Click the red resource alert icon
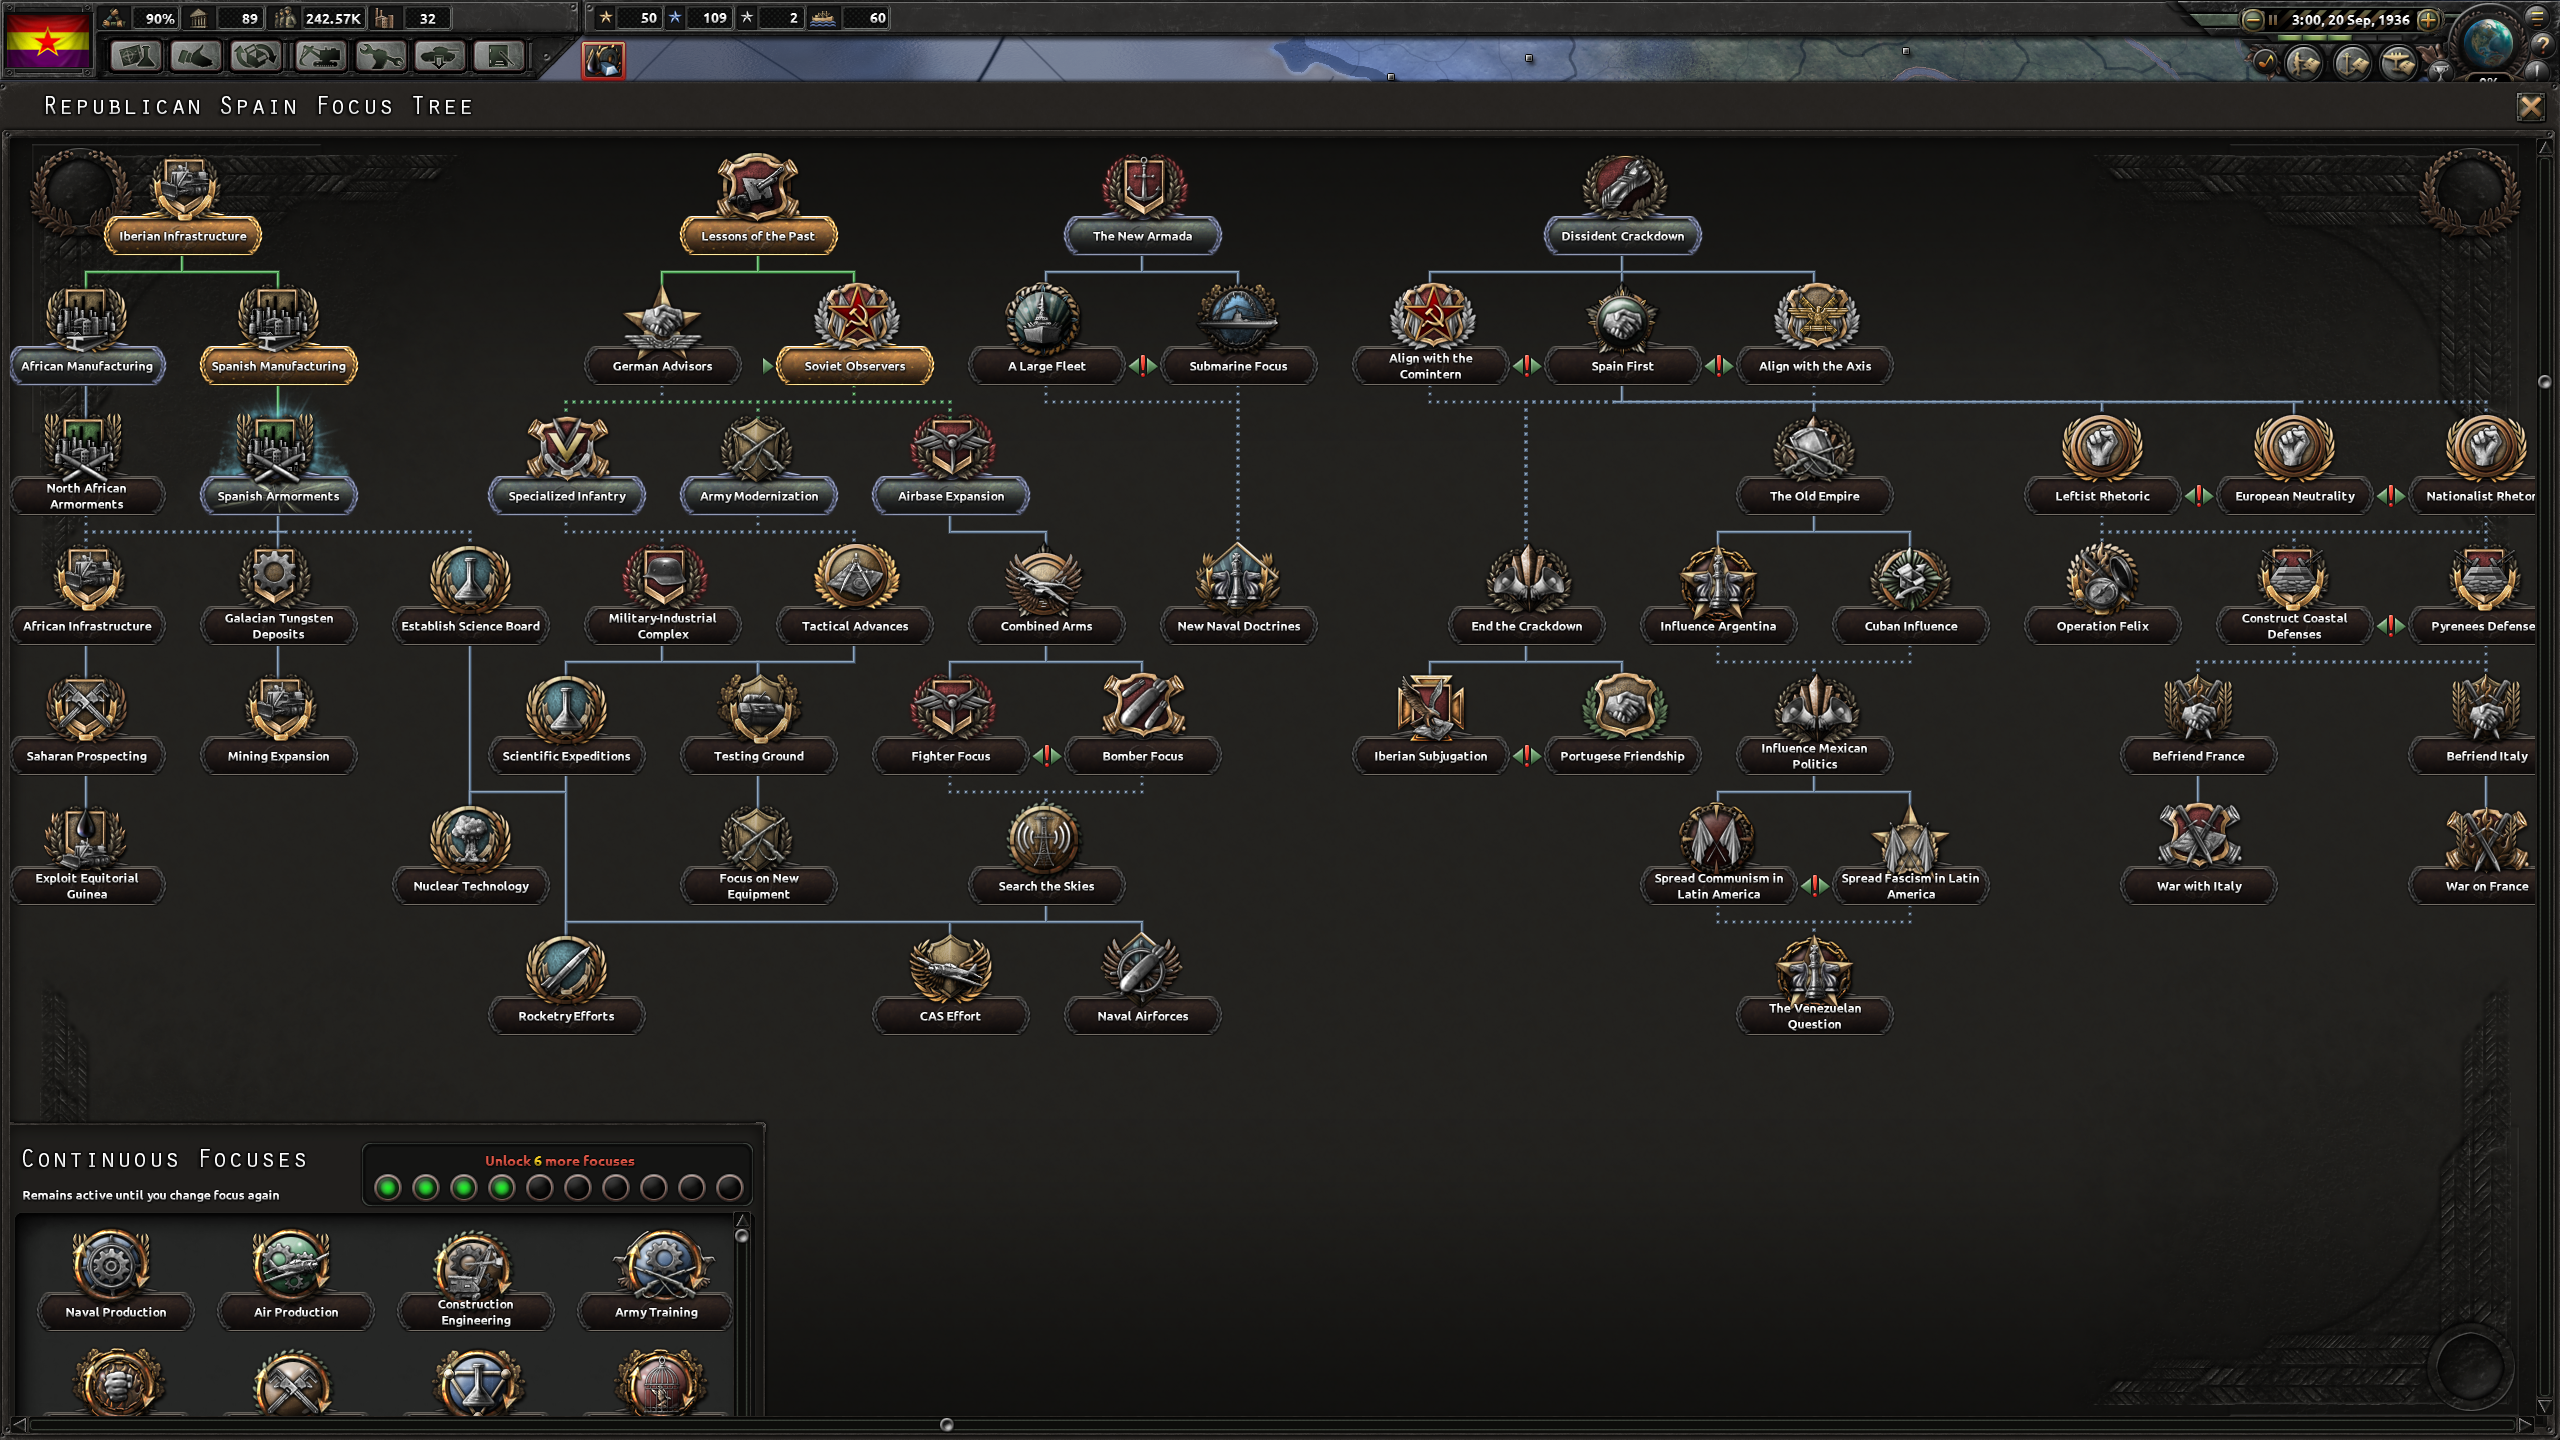Image resolution: width=2560 pixels, height=1440 pixels. [x=603, y=60]
